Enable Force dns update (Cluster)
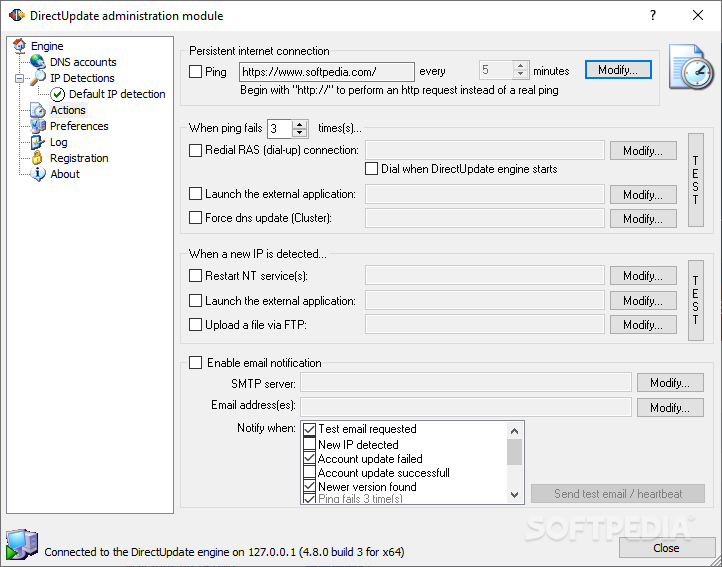722x567 pixels. (195, 217)
